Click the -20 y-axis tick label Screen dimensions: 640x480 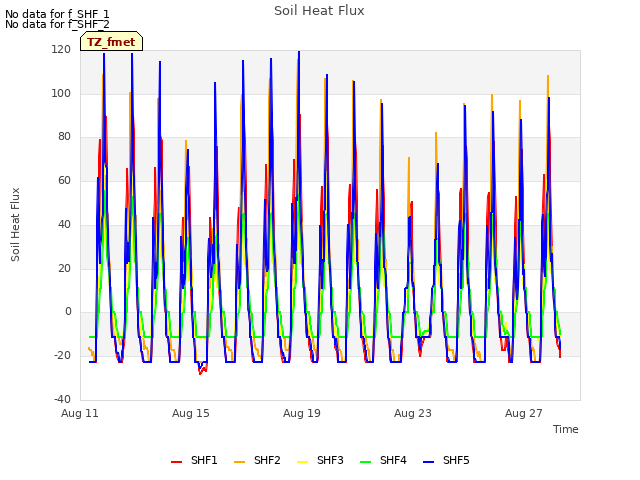coord(62,355)
